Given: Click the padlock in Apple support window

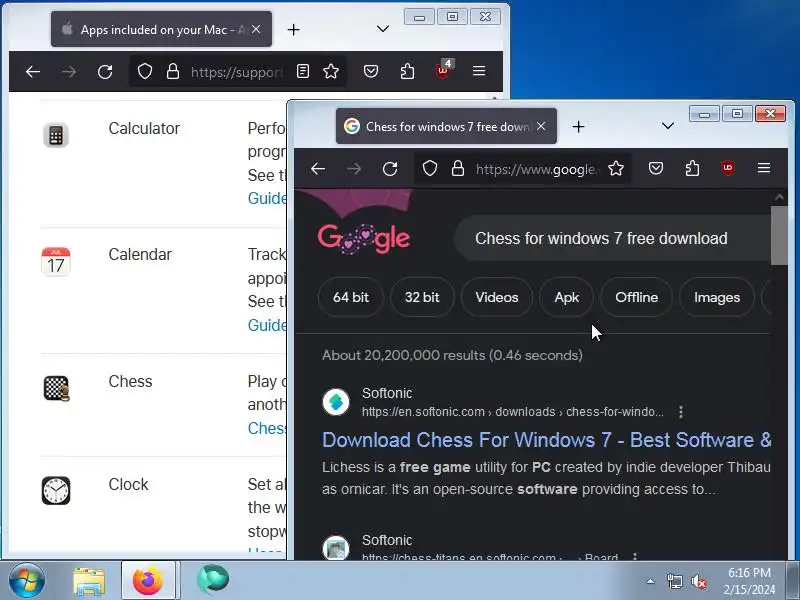Looking at the screenshot, I should [x=173, y=71].
